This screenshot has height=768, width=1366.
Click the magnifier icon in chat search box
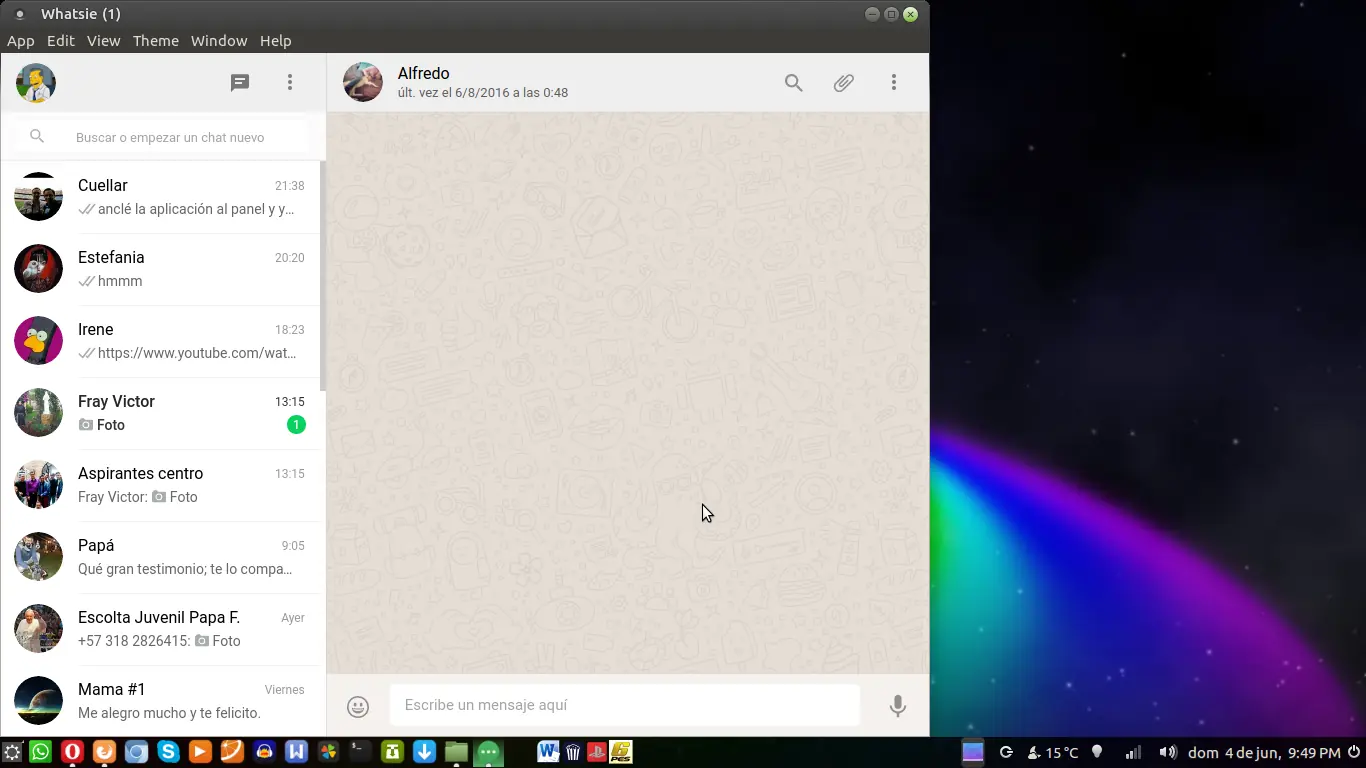click(x=37, y=137)
